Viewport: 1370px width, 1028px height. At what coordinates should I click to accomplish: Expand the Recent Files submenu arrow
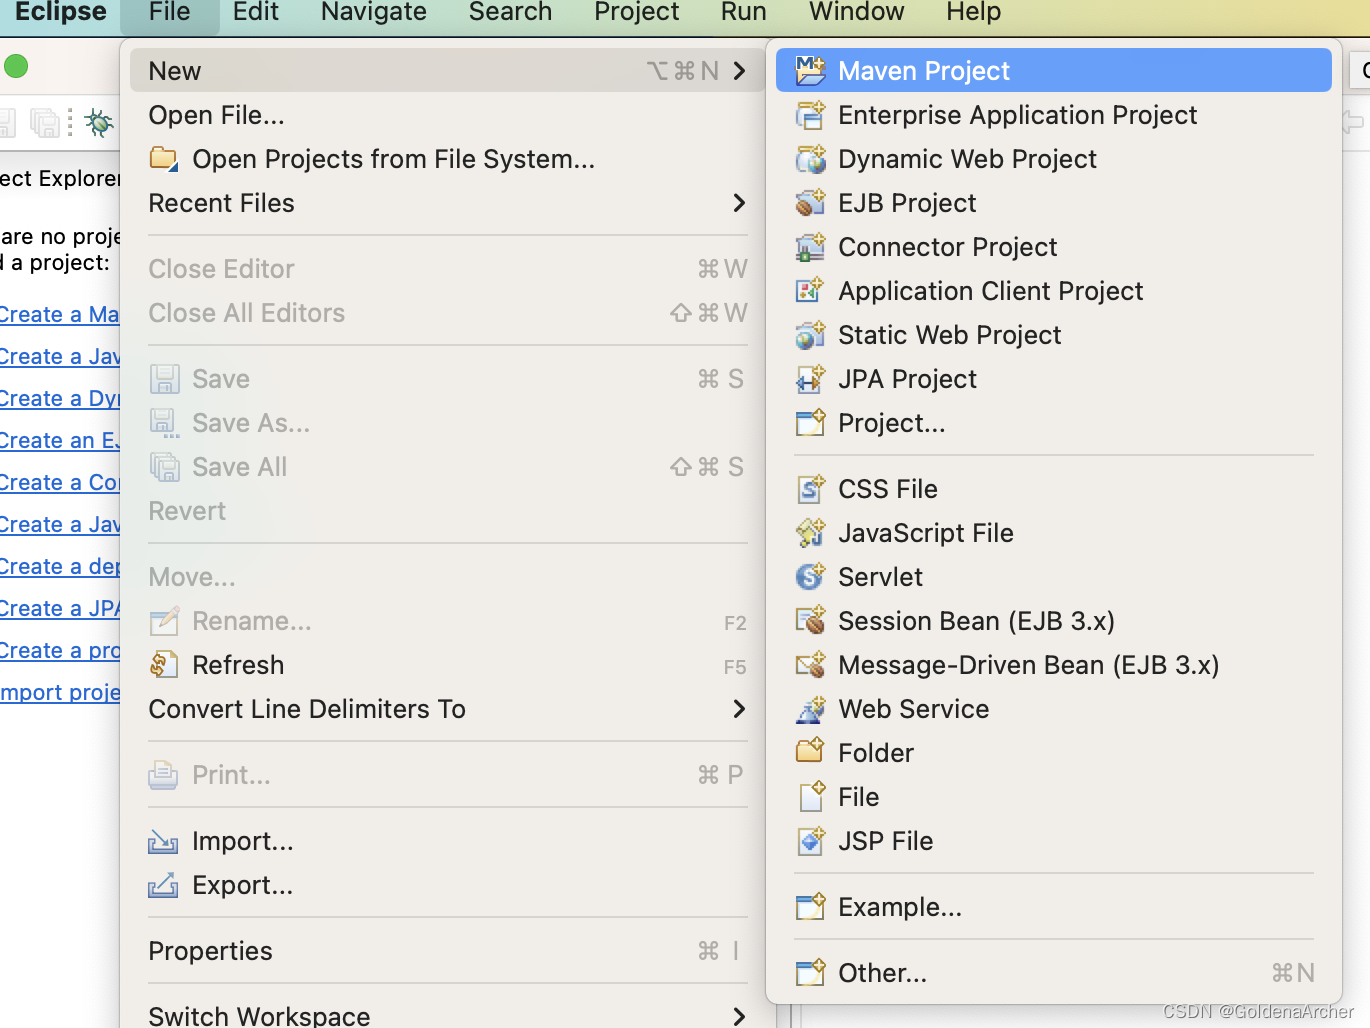[739, 203]
